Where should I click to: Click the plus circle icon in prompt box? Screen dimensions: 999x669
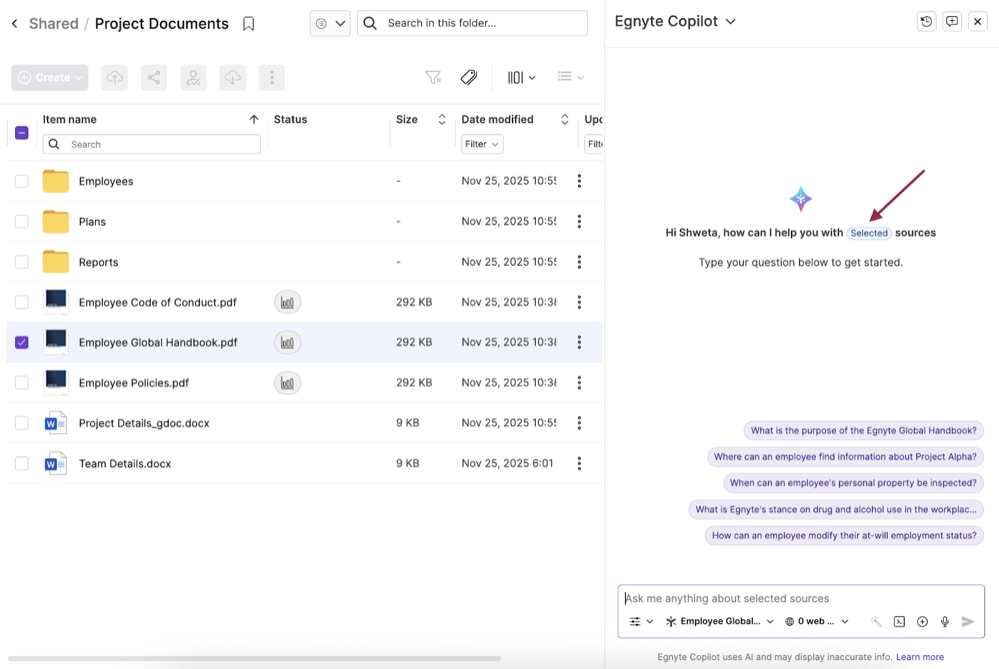coord(922,622)
